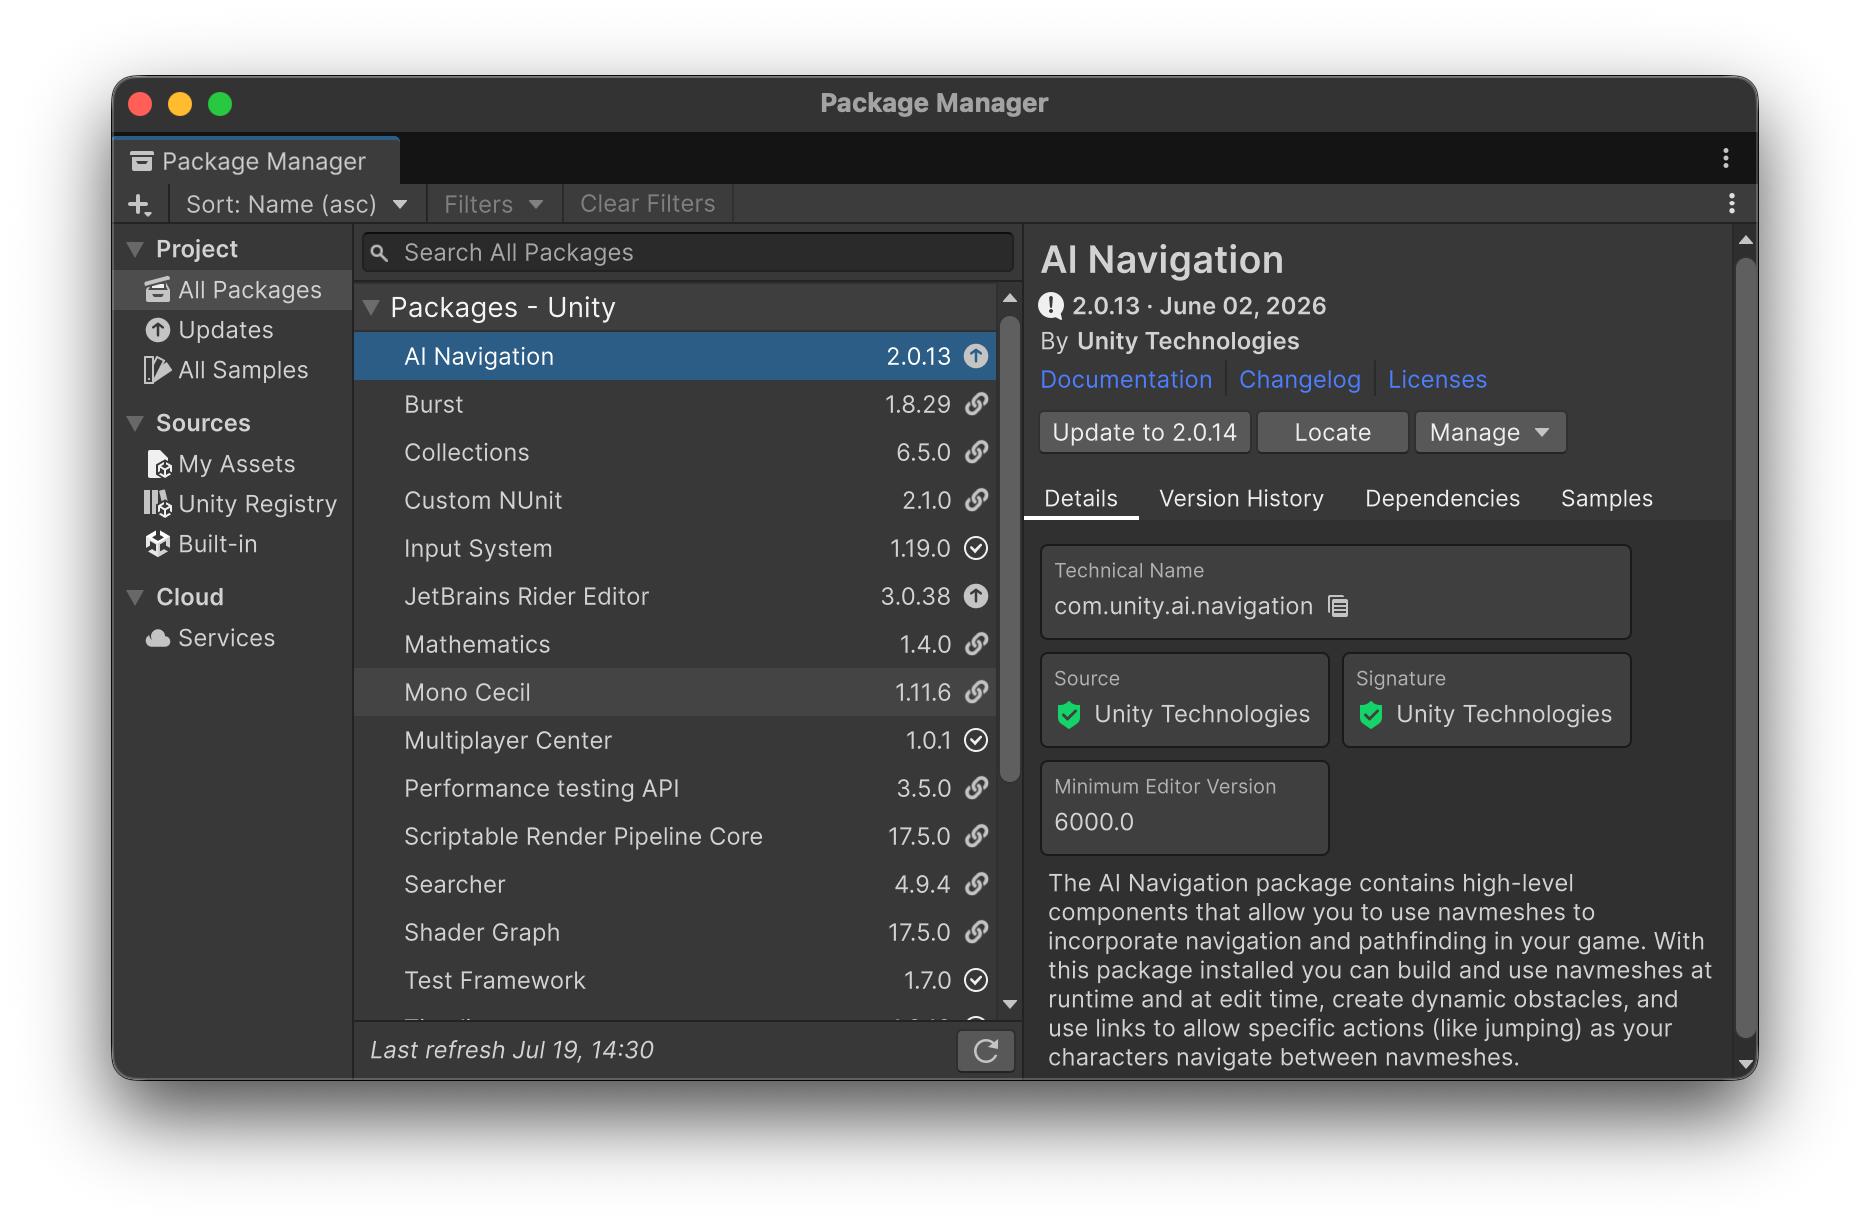The width and height of the screenshot is (1870, 1228).
Task: Click update arrow icon on JetBrains Rider Editor
Action: click(976, 596)
